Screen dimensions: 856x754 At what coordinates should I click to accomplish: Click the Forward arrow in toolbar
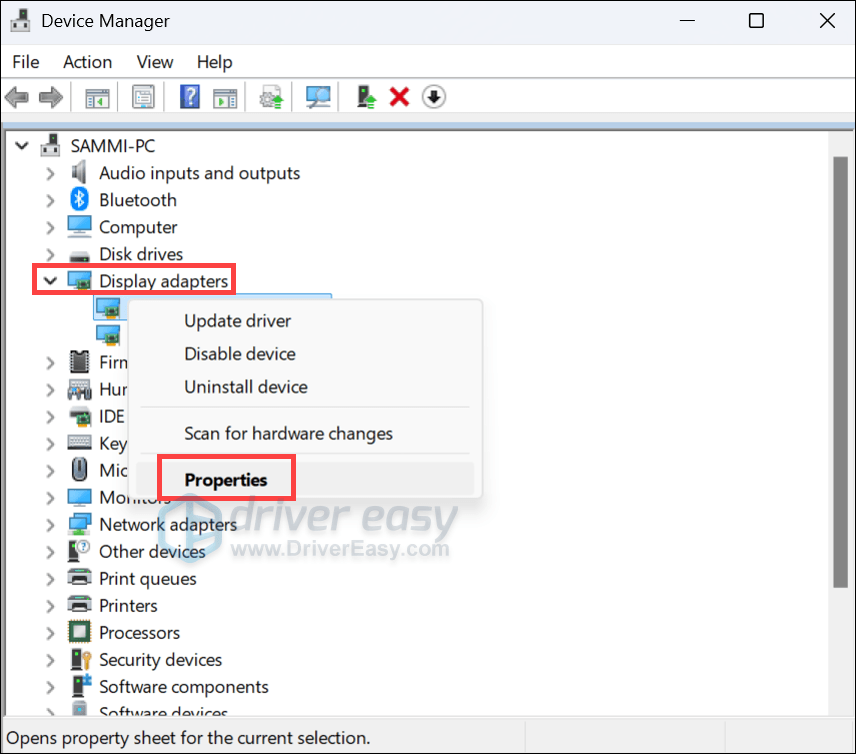point(50,97)
